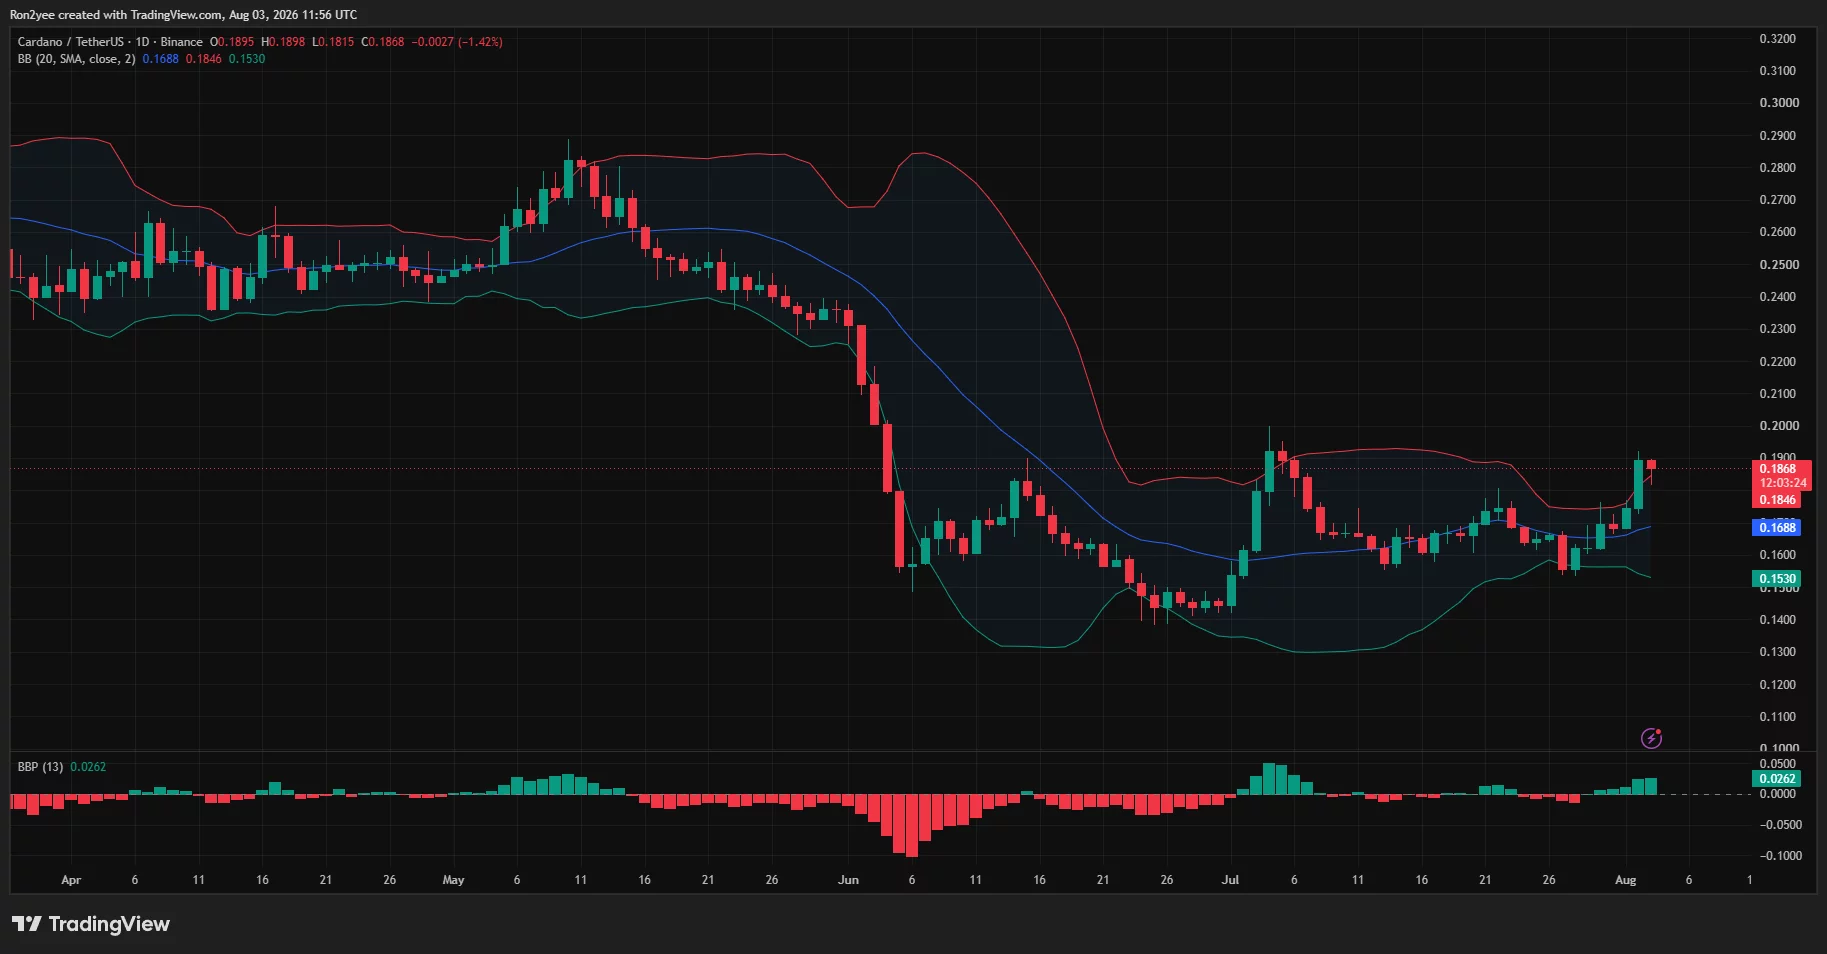
Task: Click the change value −0.0027 (−1.42%)
Action: 457,42
